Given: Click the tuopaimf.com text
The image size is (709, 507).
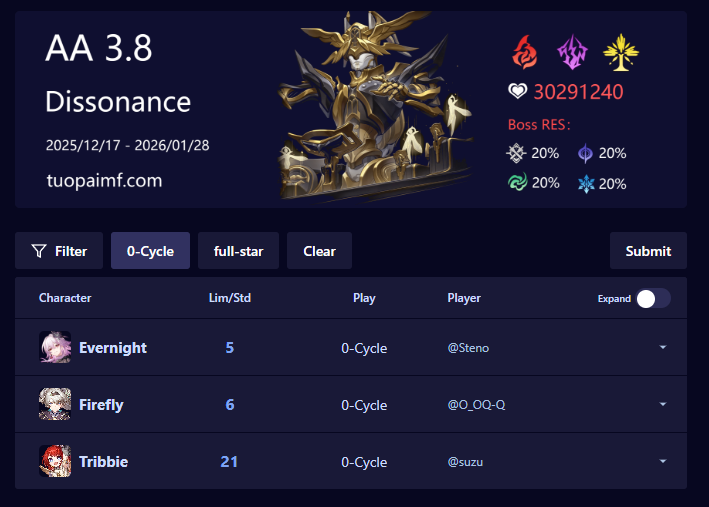Looking at the screenshot, I should tap(104, 180).
